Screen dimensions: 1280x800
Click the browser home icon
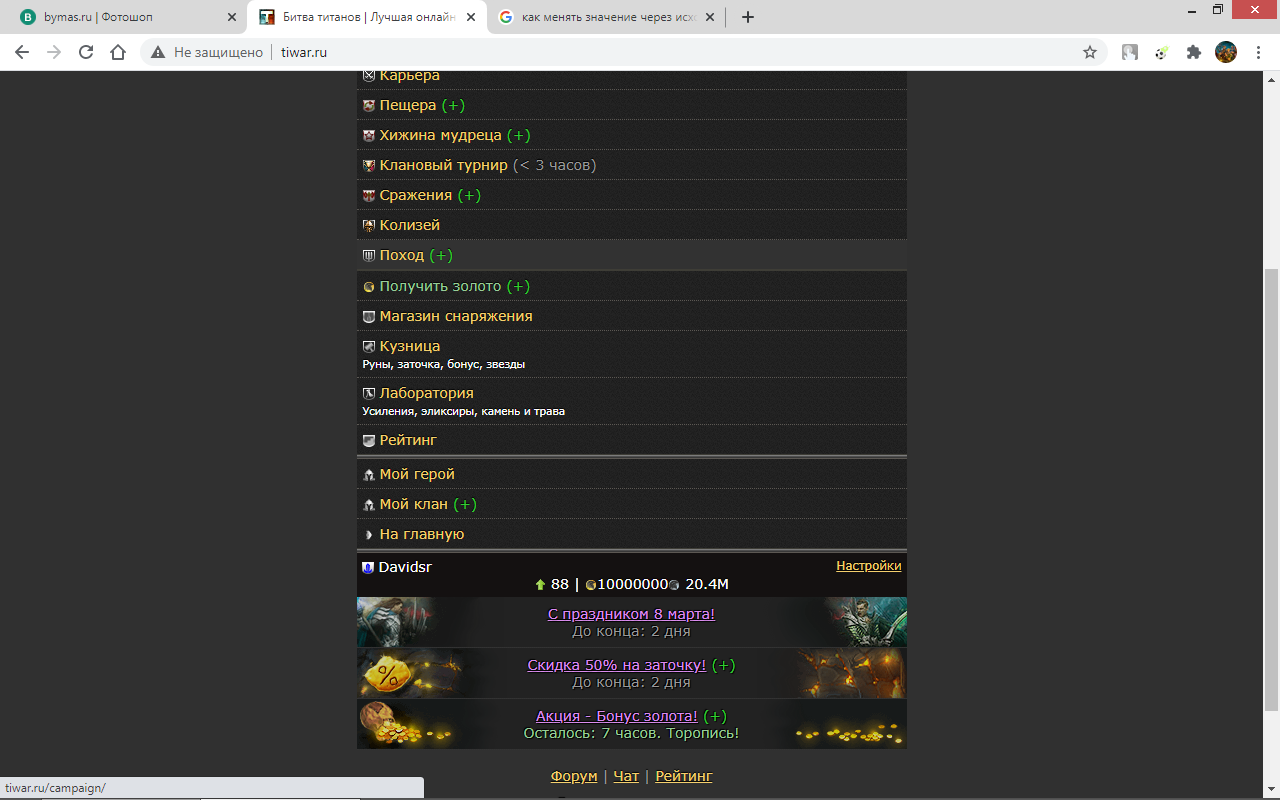coord(118,52)
